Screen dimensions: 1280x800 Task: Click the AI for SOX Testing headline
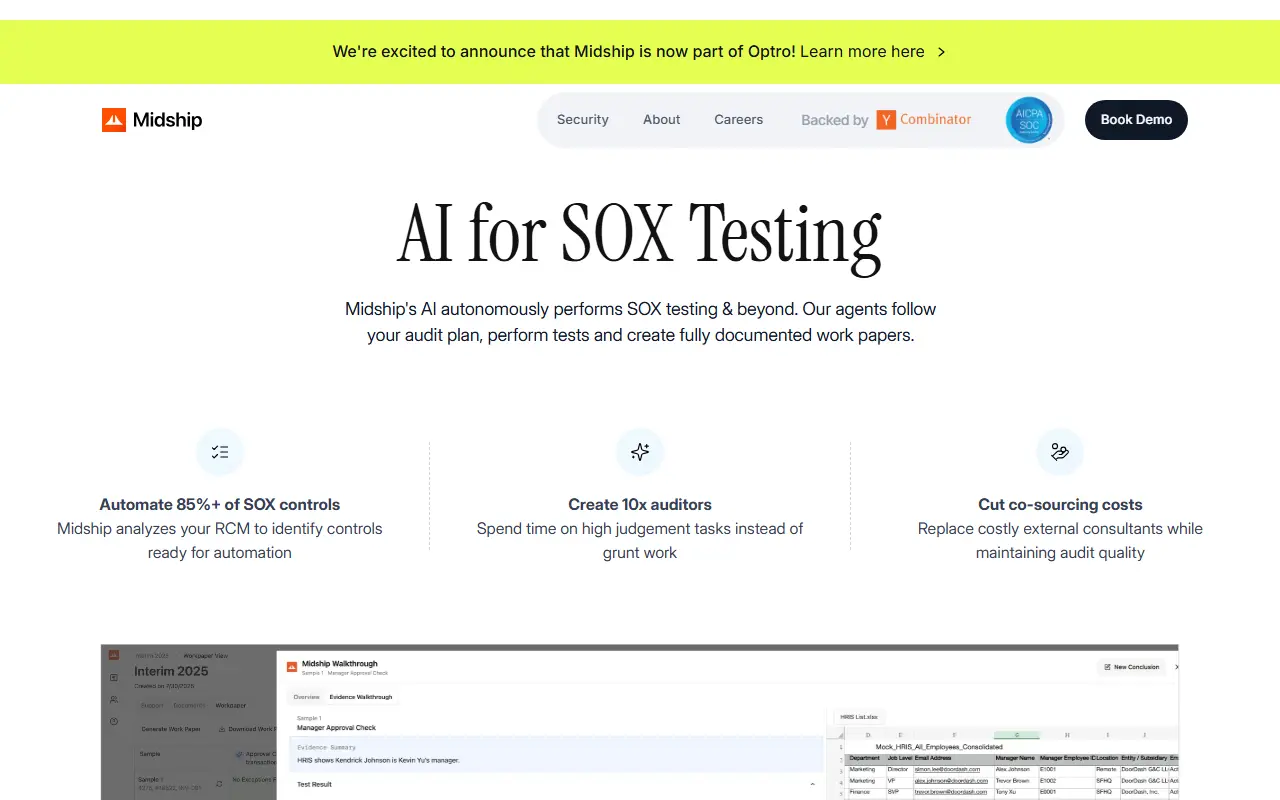pyautogui.click(x=640, y=235)
